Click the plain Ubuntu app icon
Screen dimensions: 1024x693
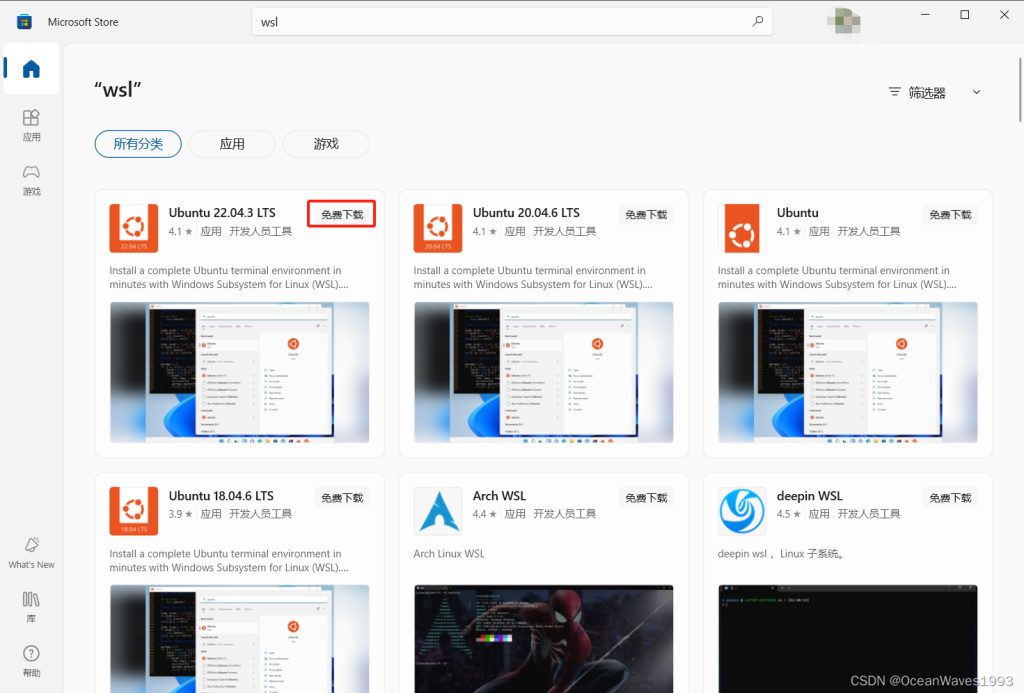coord(742,228)
